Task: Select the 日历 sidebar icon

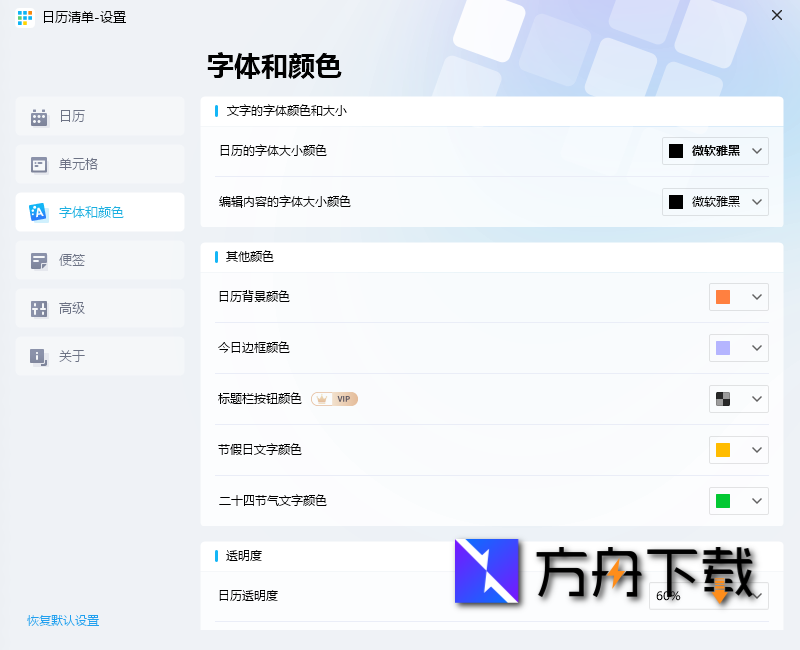Action: (x=39, y=116)
